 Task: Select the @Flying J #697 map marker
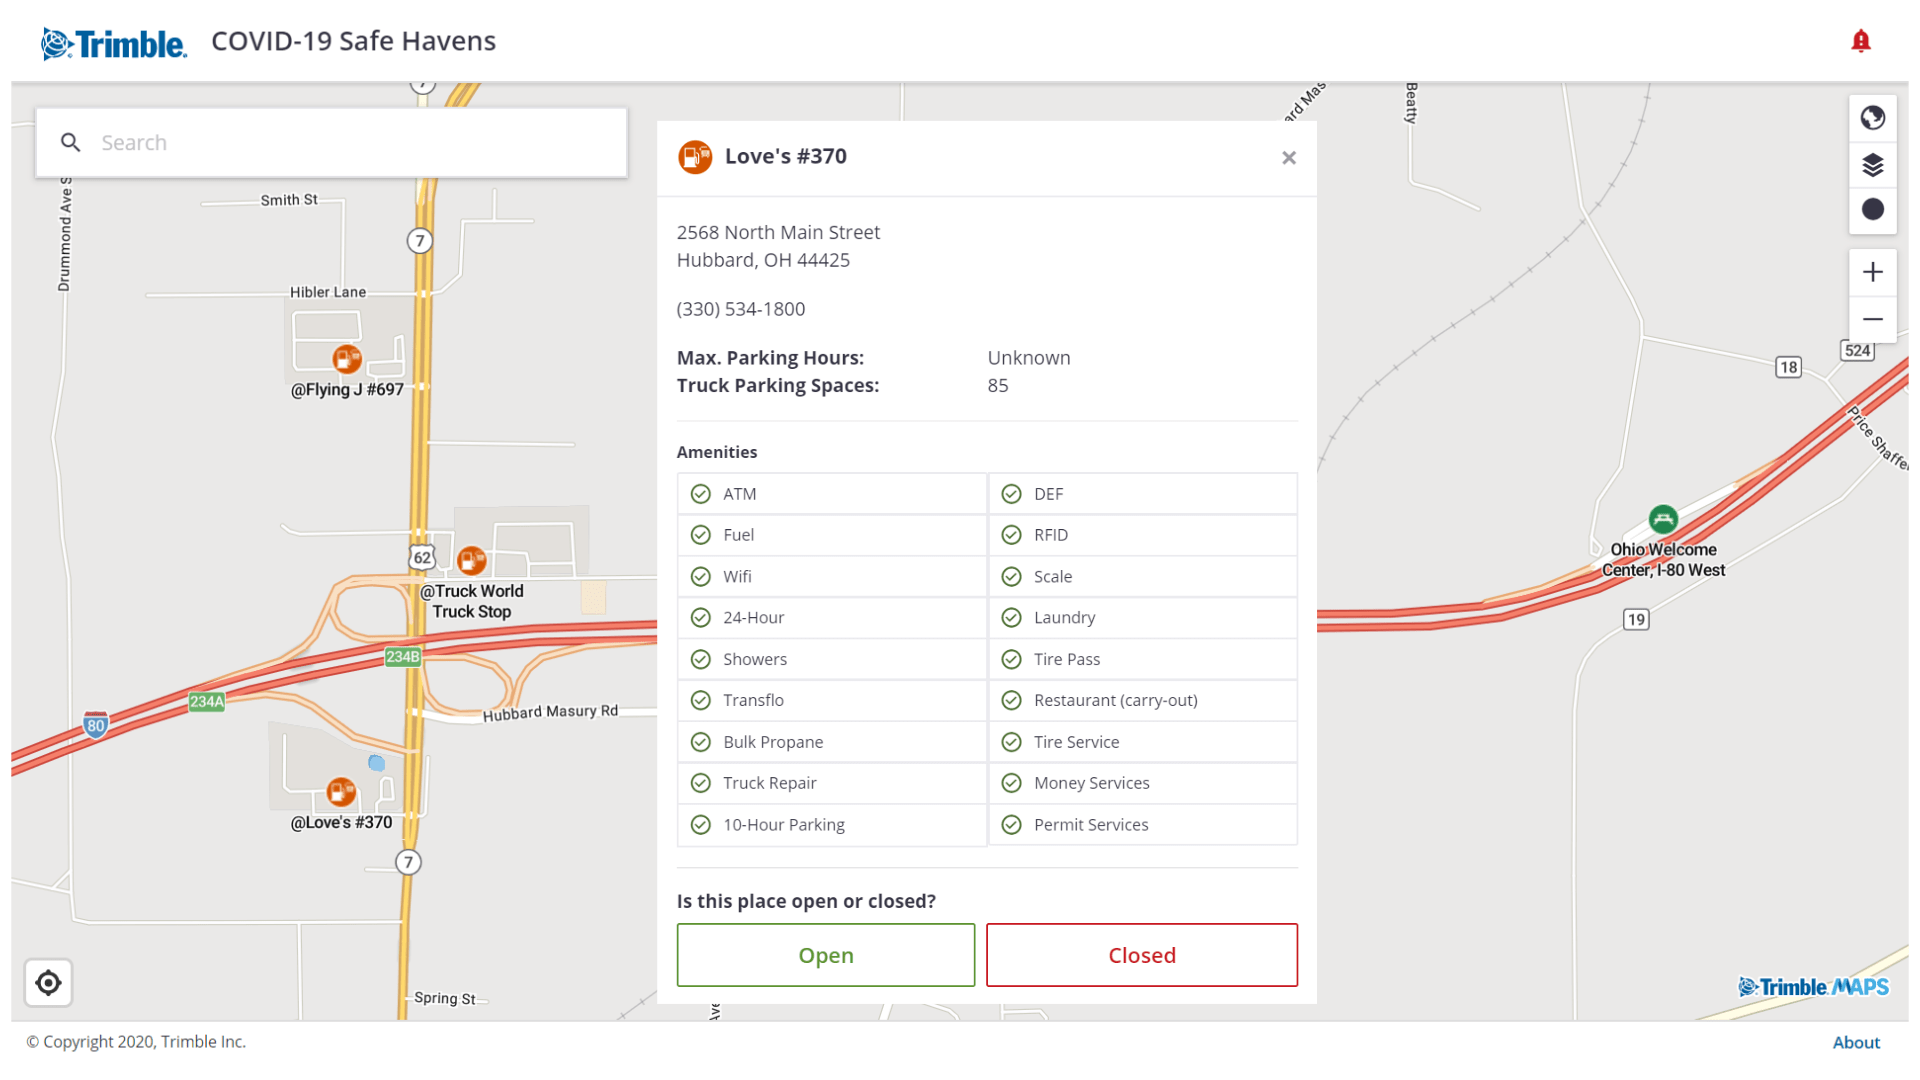(x=347, y=360)
